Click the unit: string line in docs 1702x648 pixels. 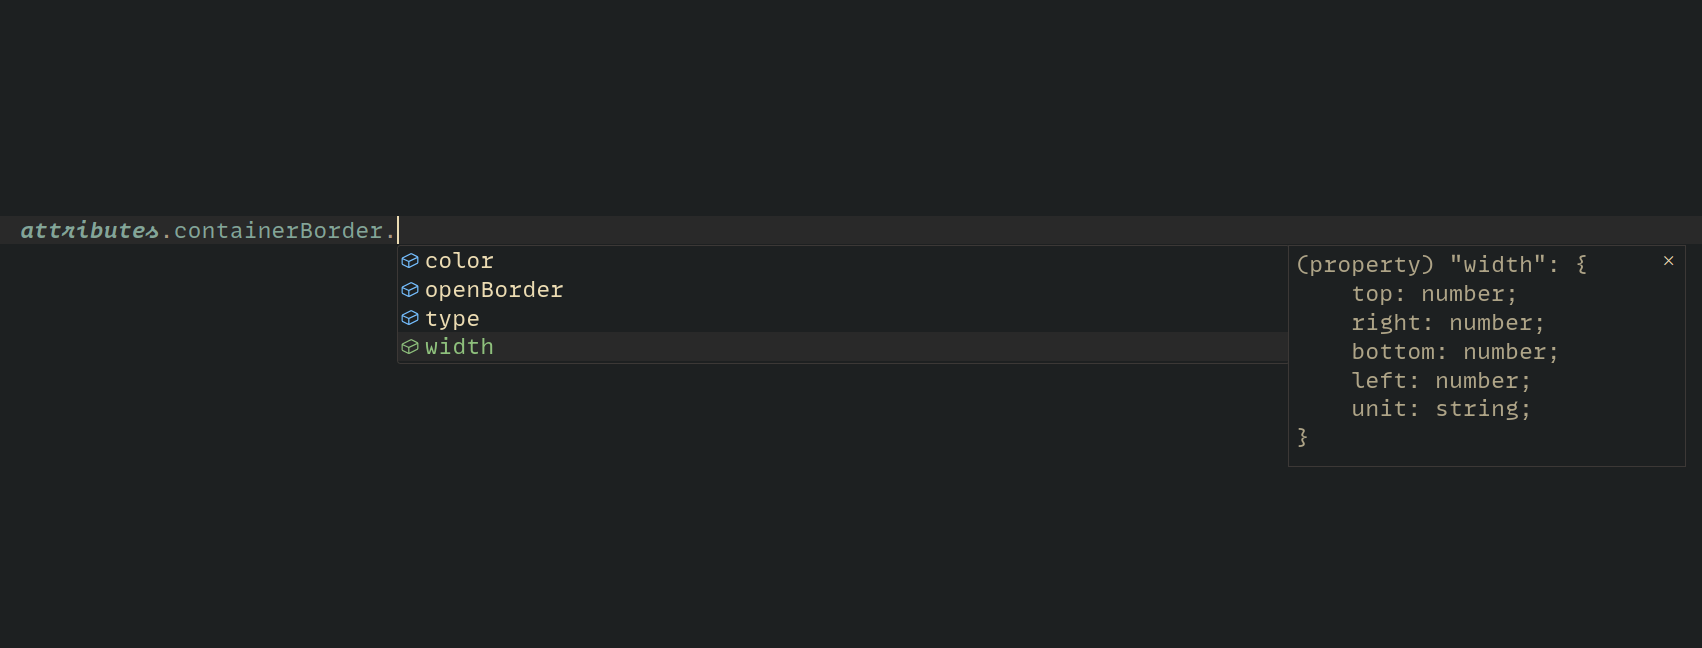1440,409
